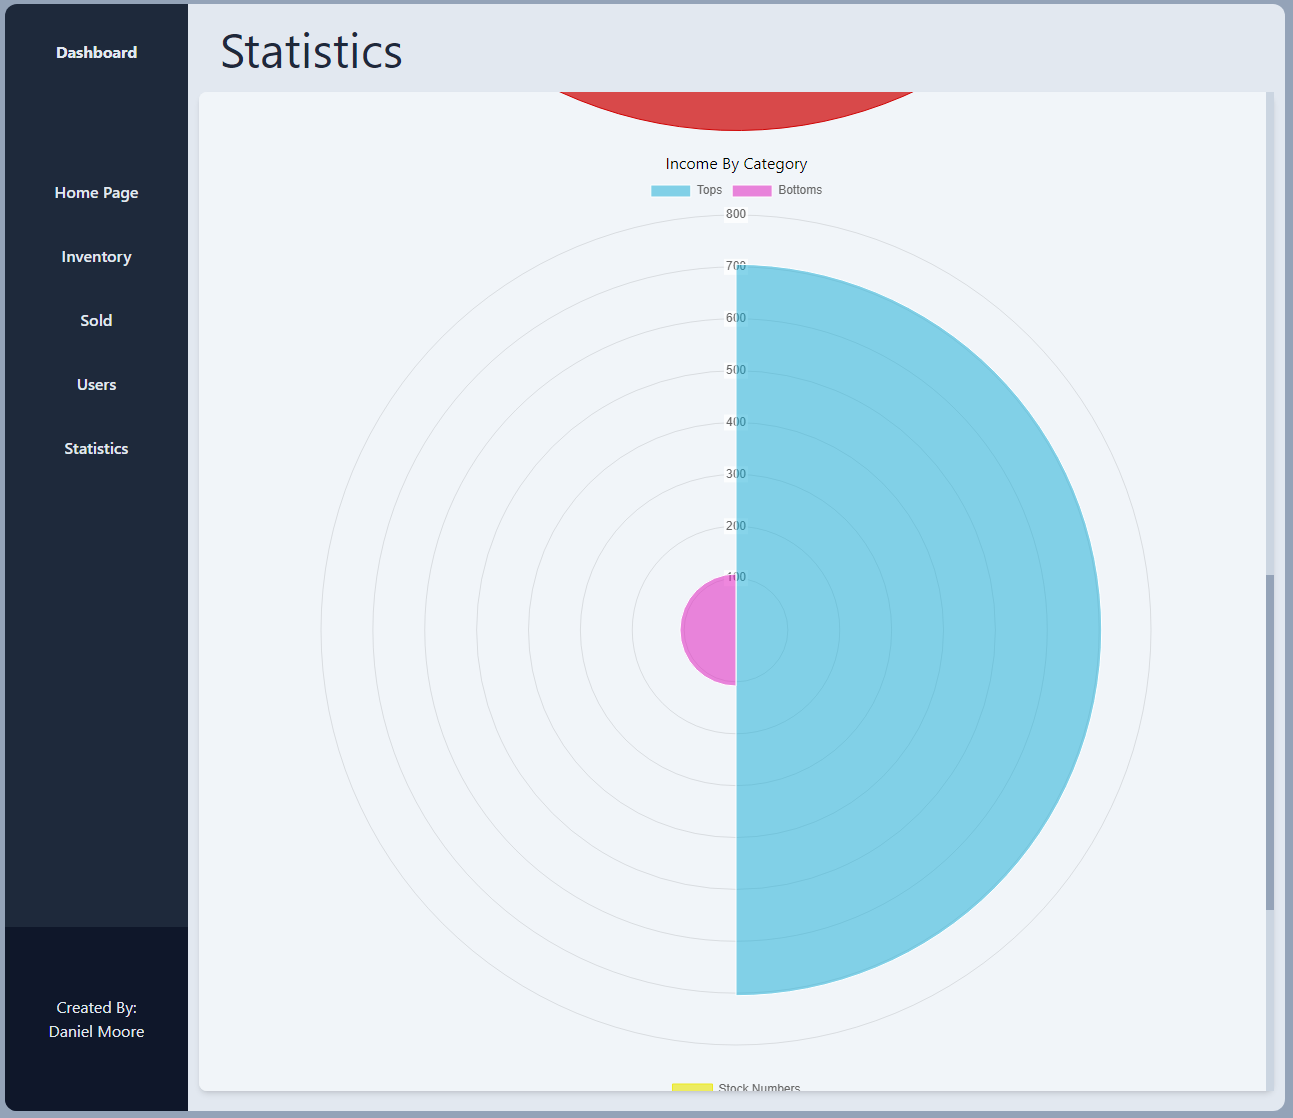Navigate to the Sold page
Viewport: 1293px width, 1118px height.
pyautogui.click(x=96, y=321)
